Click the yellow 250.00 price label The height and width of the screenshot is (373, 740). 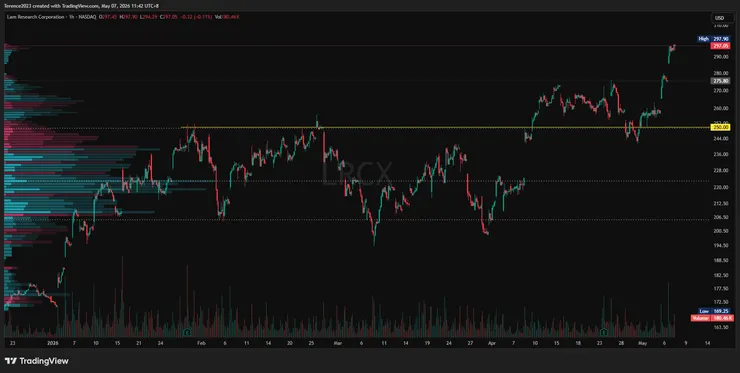click(720, 127)
